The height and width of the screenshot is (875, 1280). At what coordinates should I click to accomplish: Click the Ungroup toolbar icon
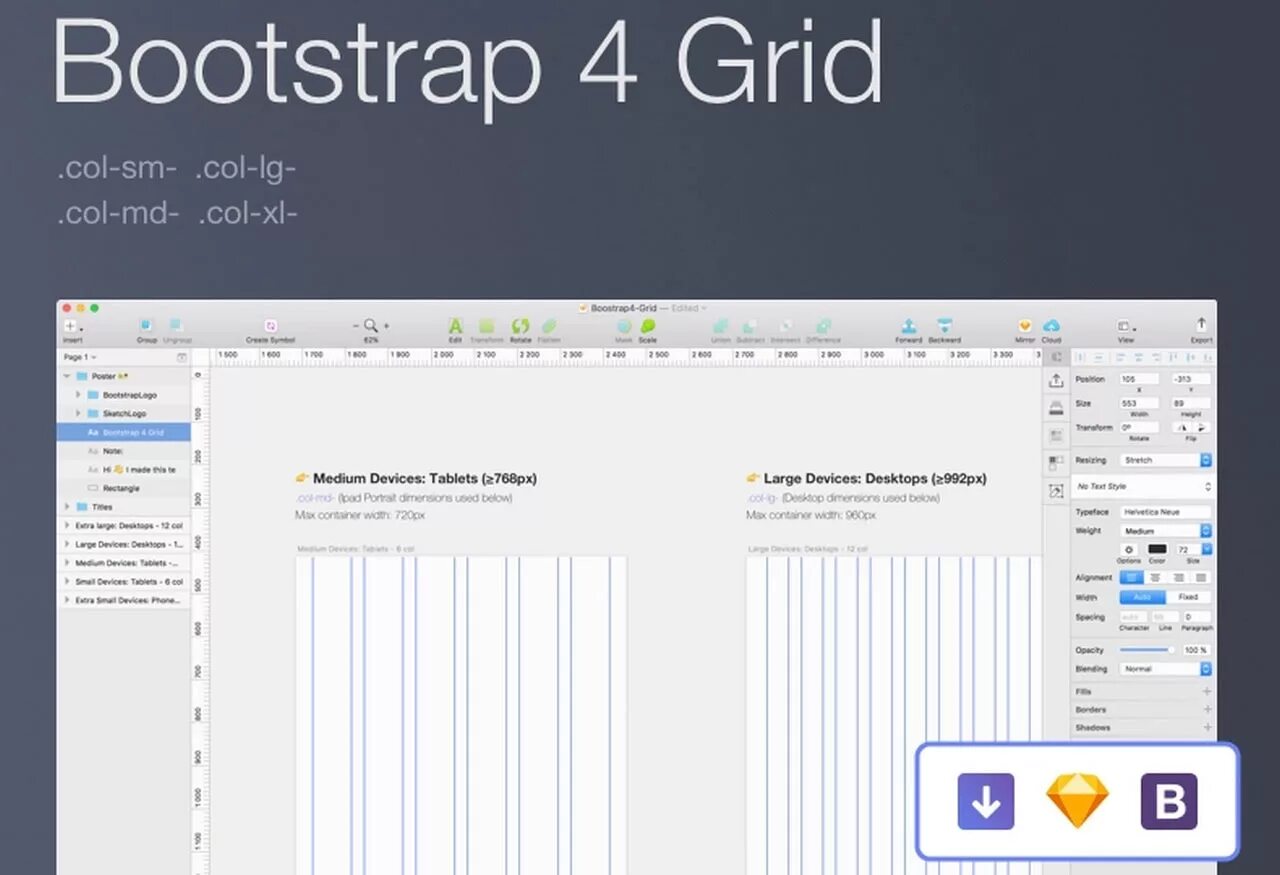coord(176,326)
